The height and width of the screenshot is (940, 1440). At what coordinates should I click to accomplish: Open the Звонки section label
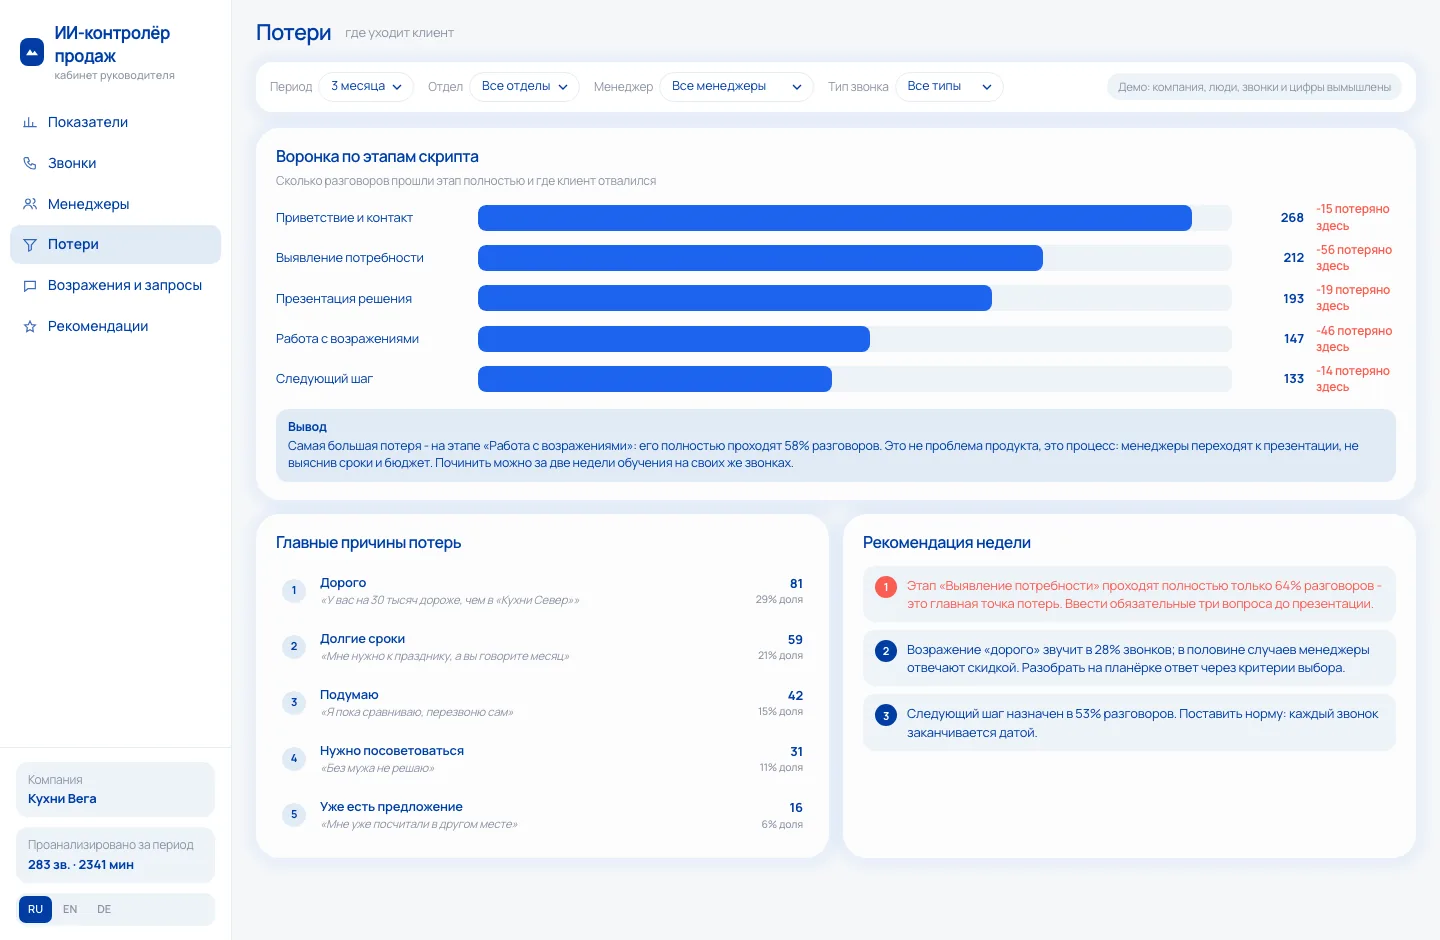pos(72,163)
